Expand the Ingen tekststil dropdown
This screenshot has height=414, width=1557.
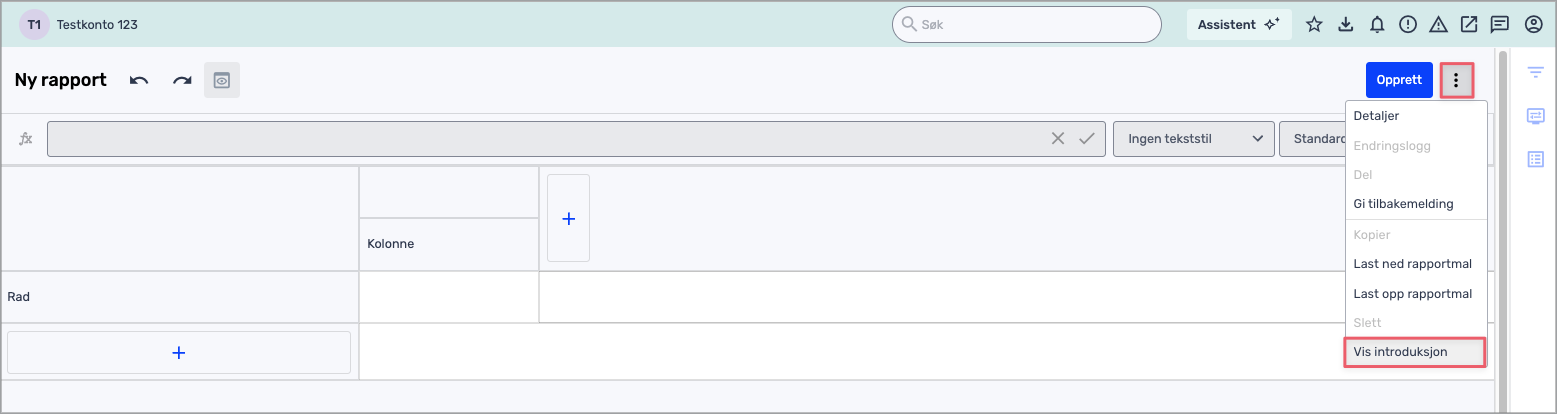[x=1194, y=139]
